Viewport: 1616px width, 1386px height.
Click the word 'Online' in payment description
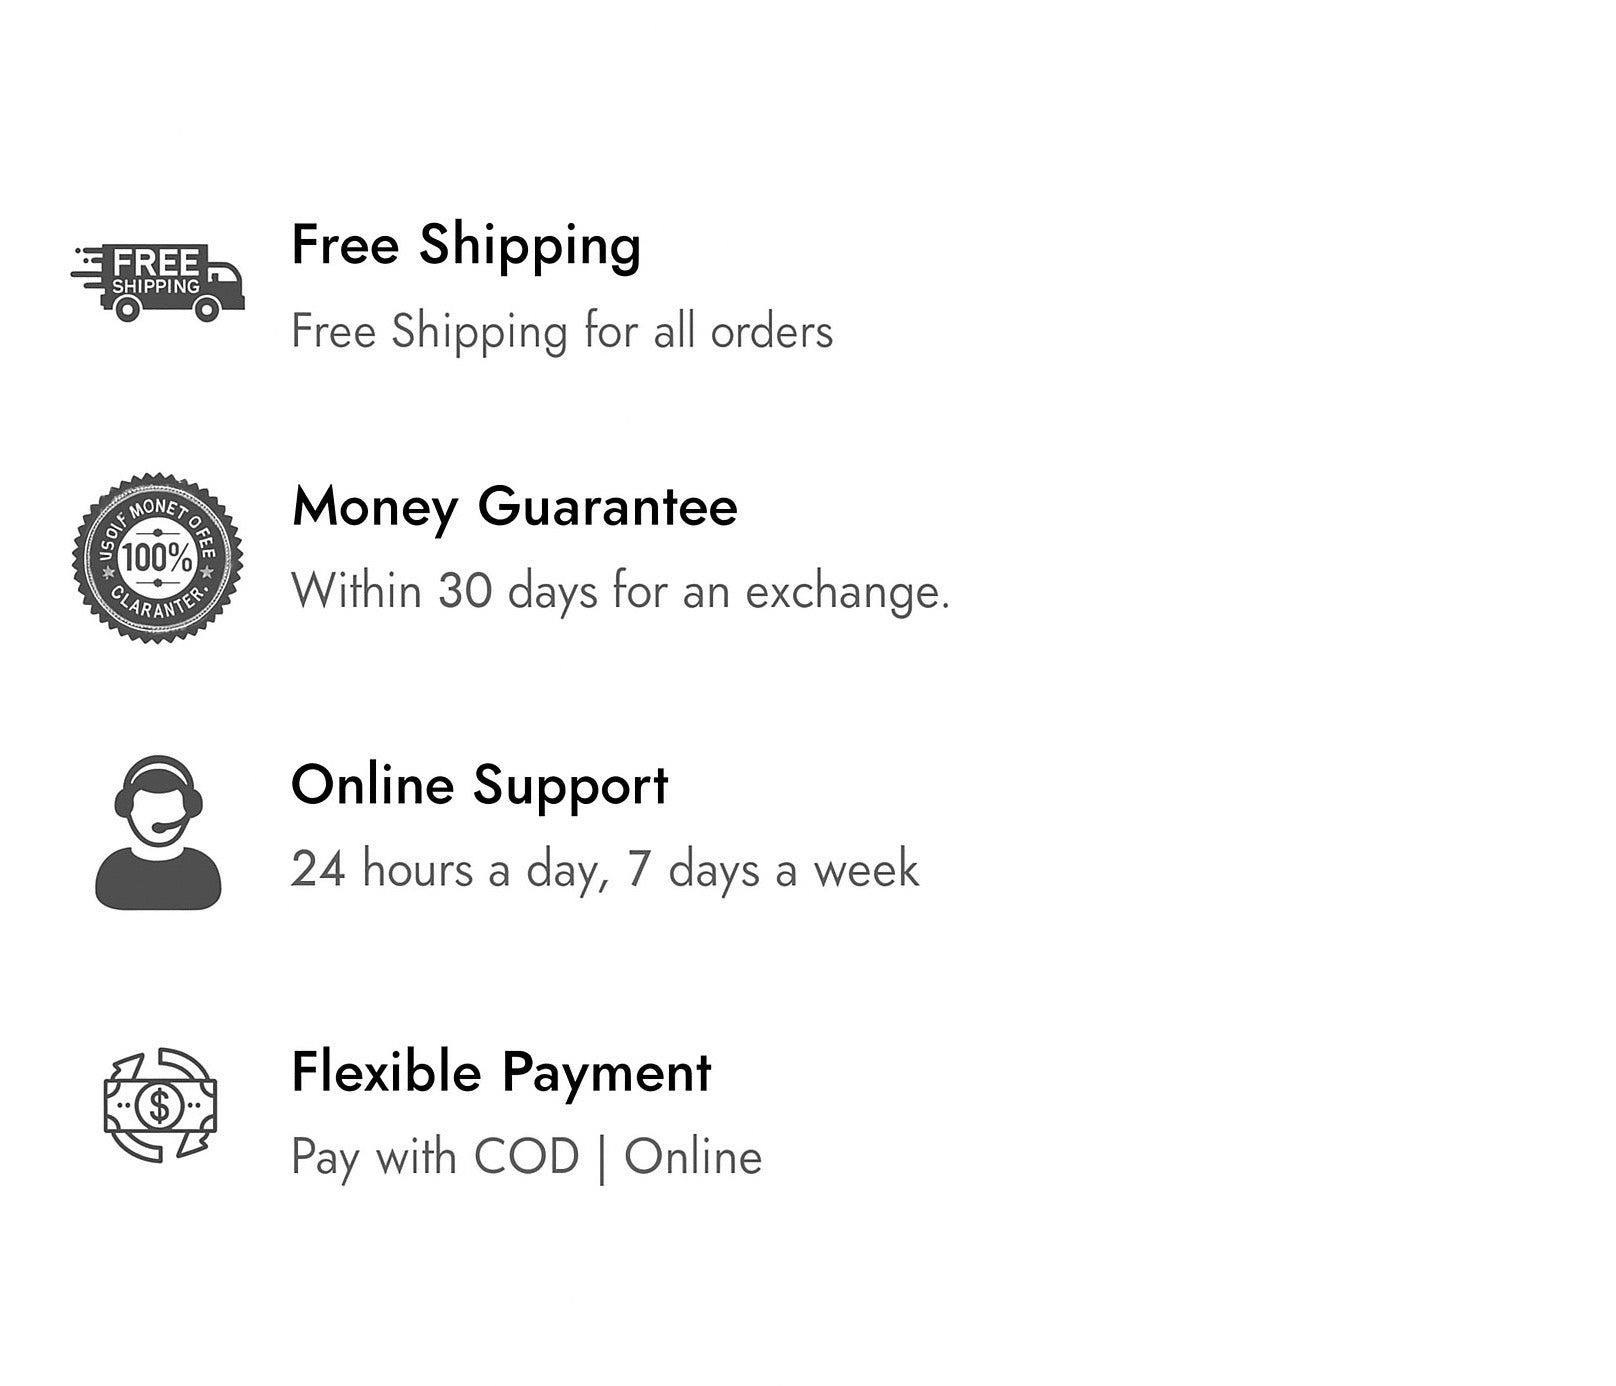693,1157
